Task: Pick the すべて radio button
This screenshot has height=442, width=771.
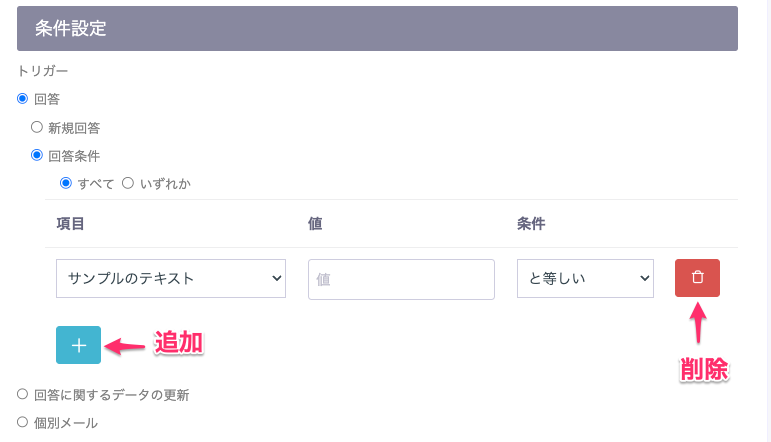Action: [66, 183]
